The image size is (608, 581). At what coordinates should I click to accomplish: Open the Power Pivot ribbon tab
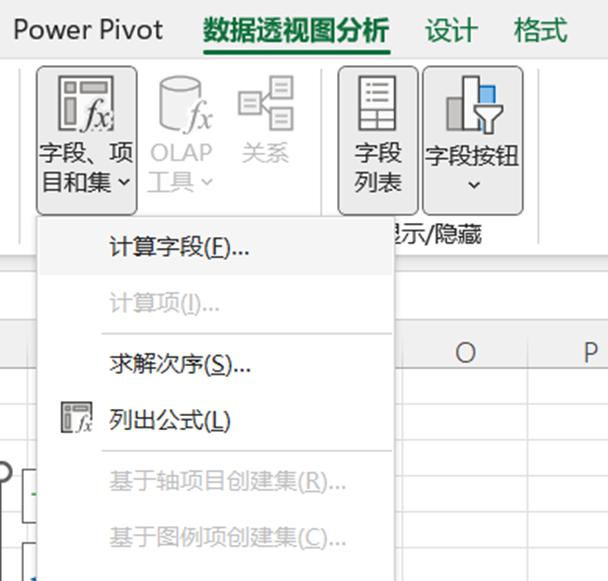coord(88,30)
